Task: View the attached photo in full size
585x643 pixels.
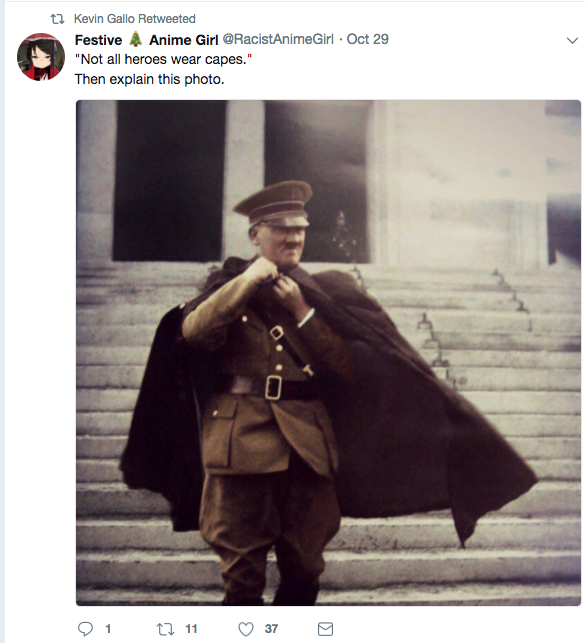Action: [328, 353]
